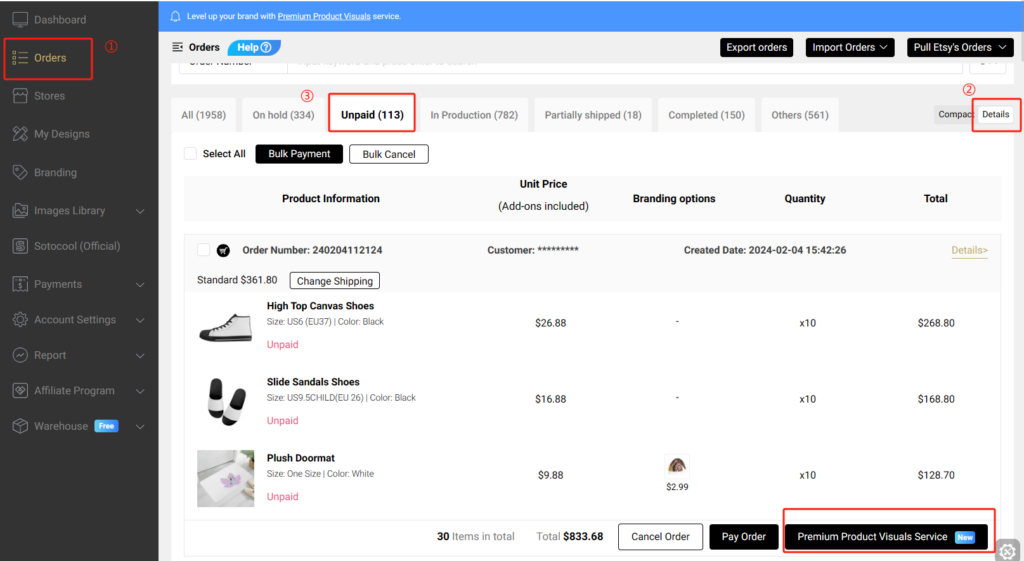
Task: Open the Dashboard monitor icon
Action: (x=20, y=20)
